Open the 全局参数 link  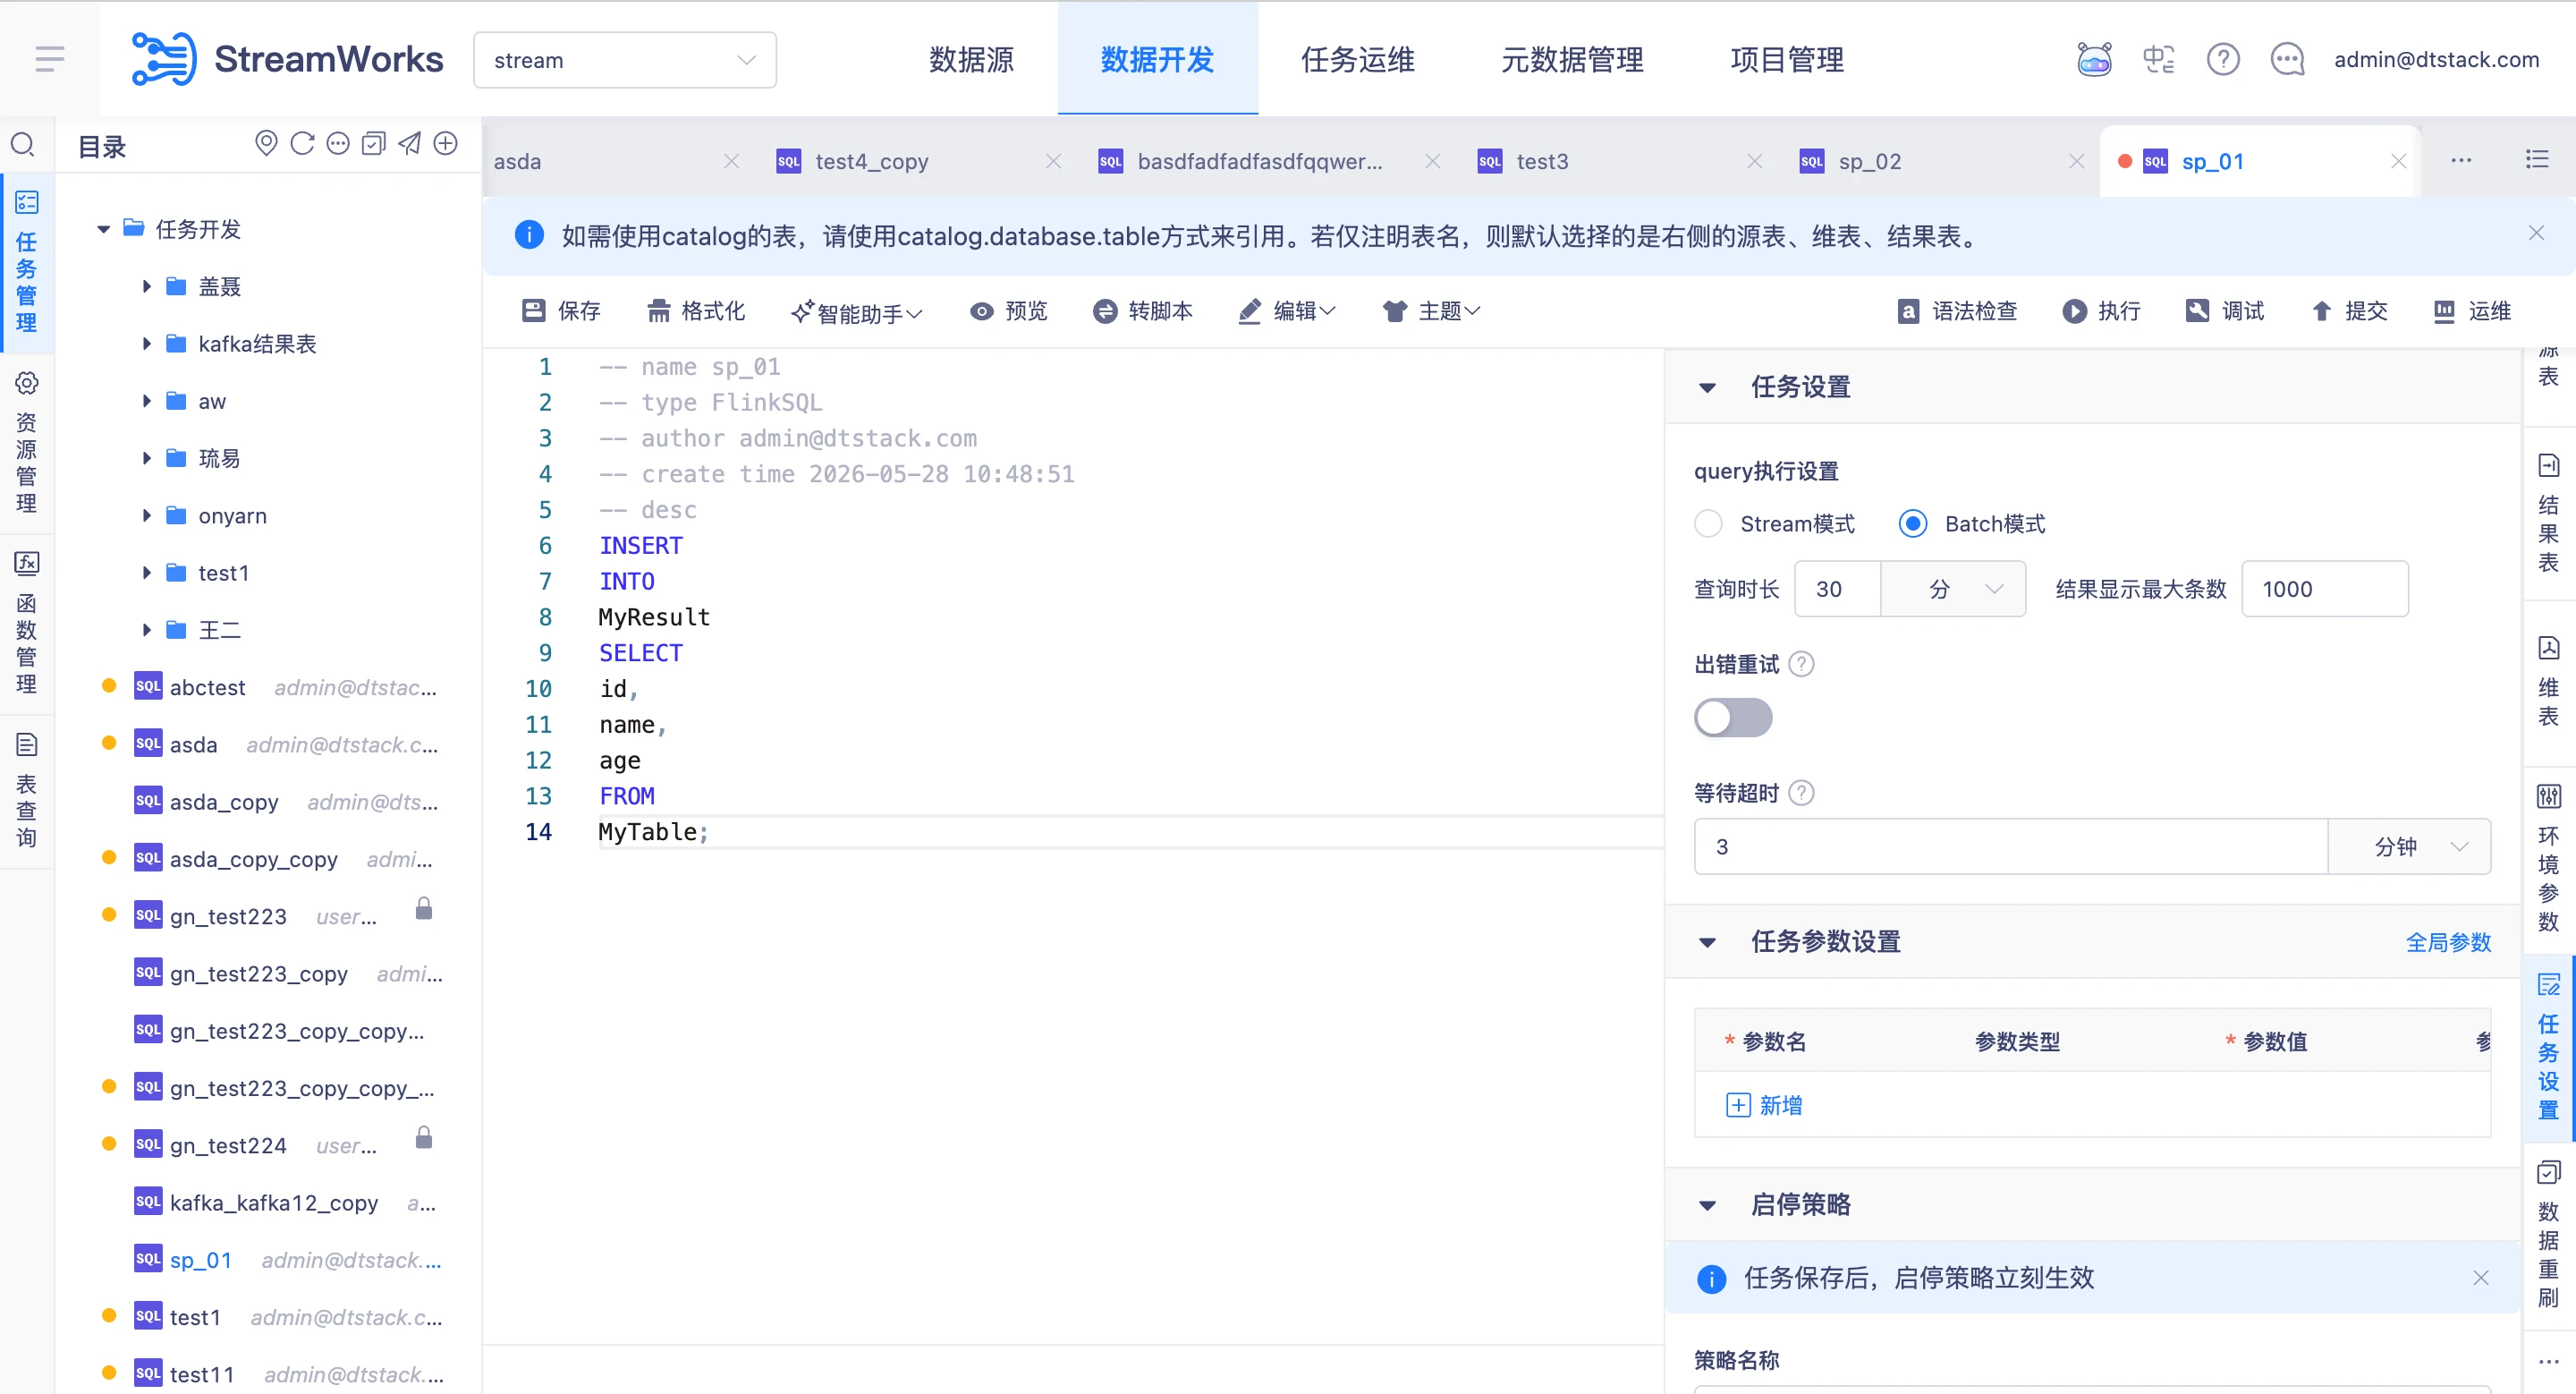tap(2448, 942)
